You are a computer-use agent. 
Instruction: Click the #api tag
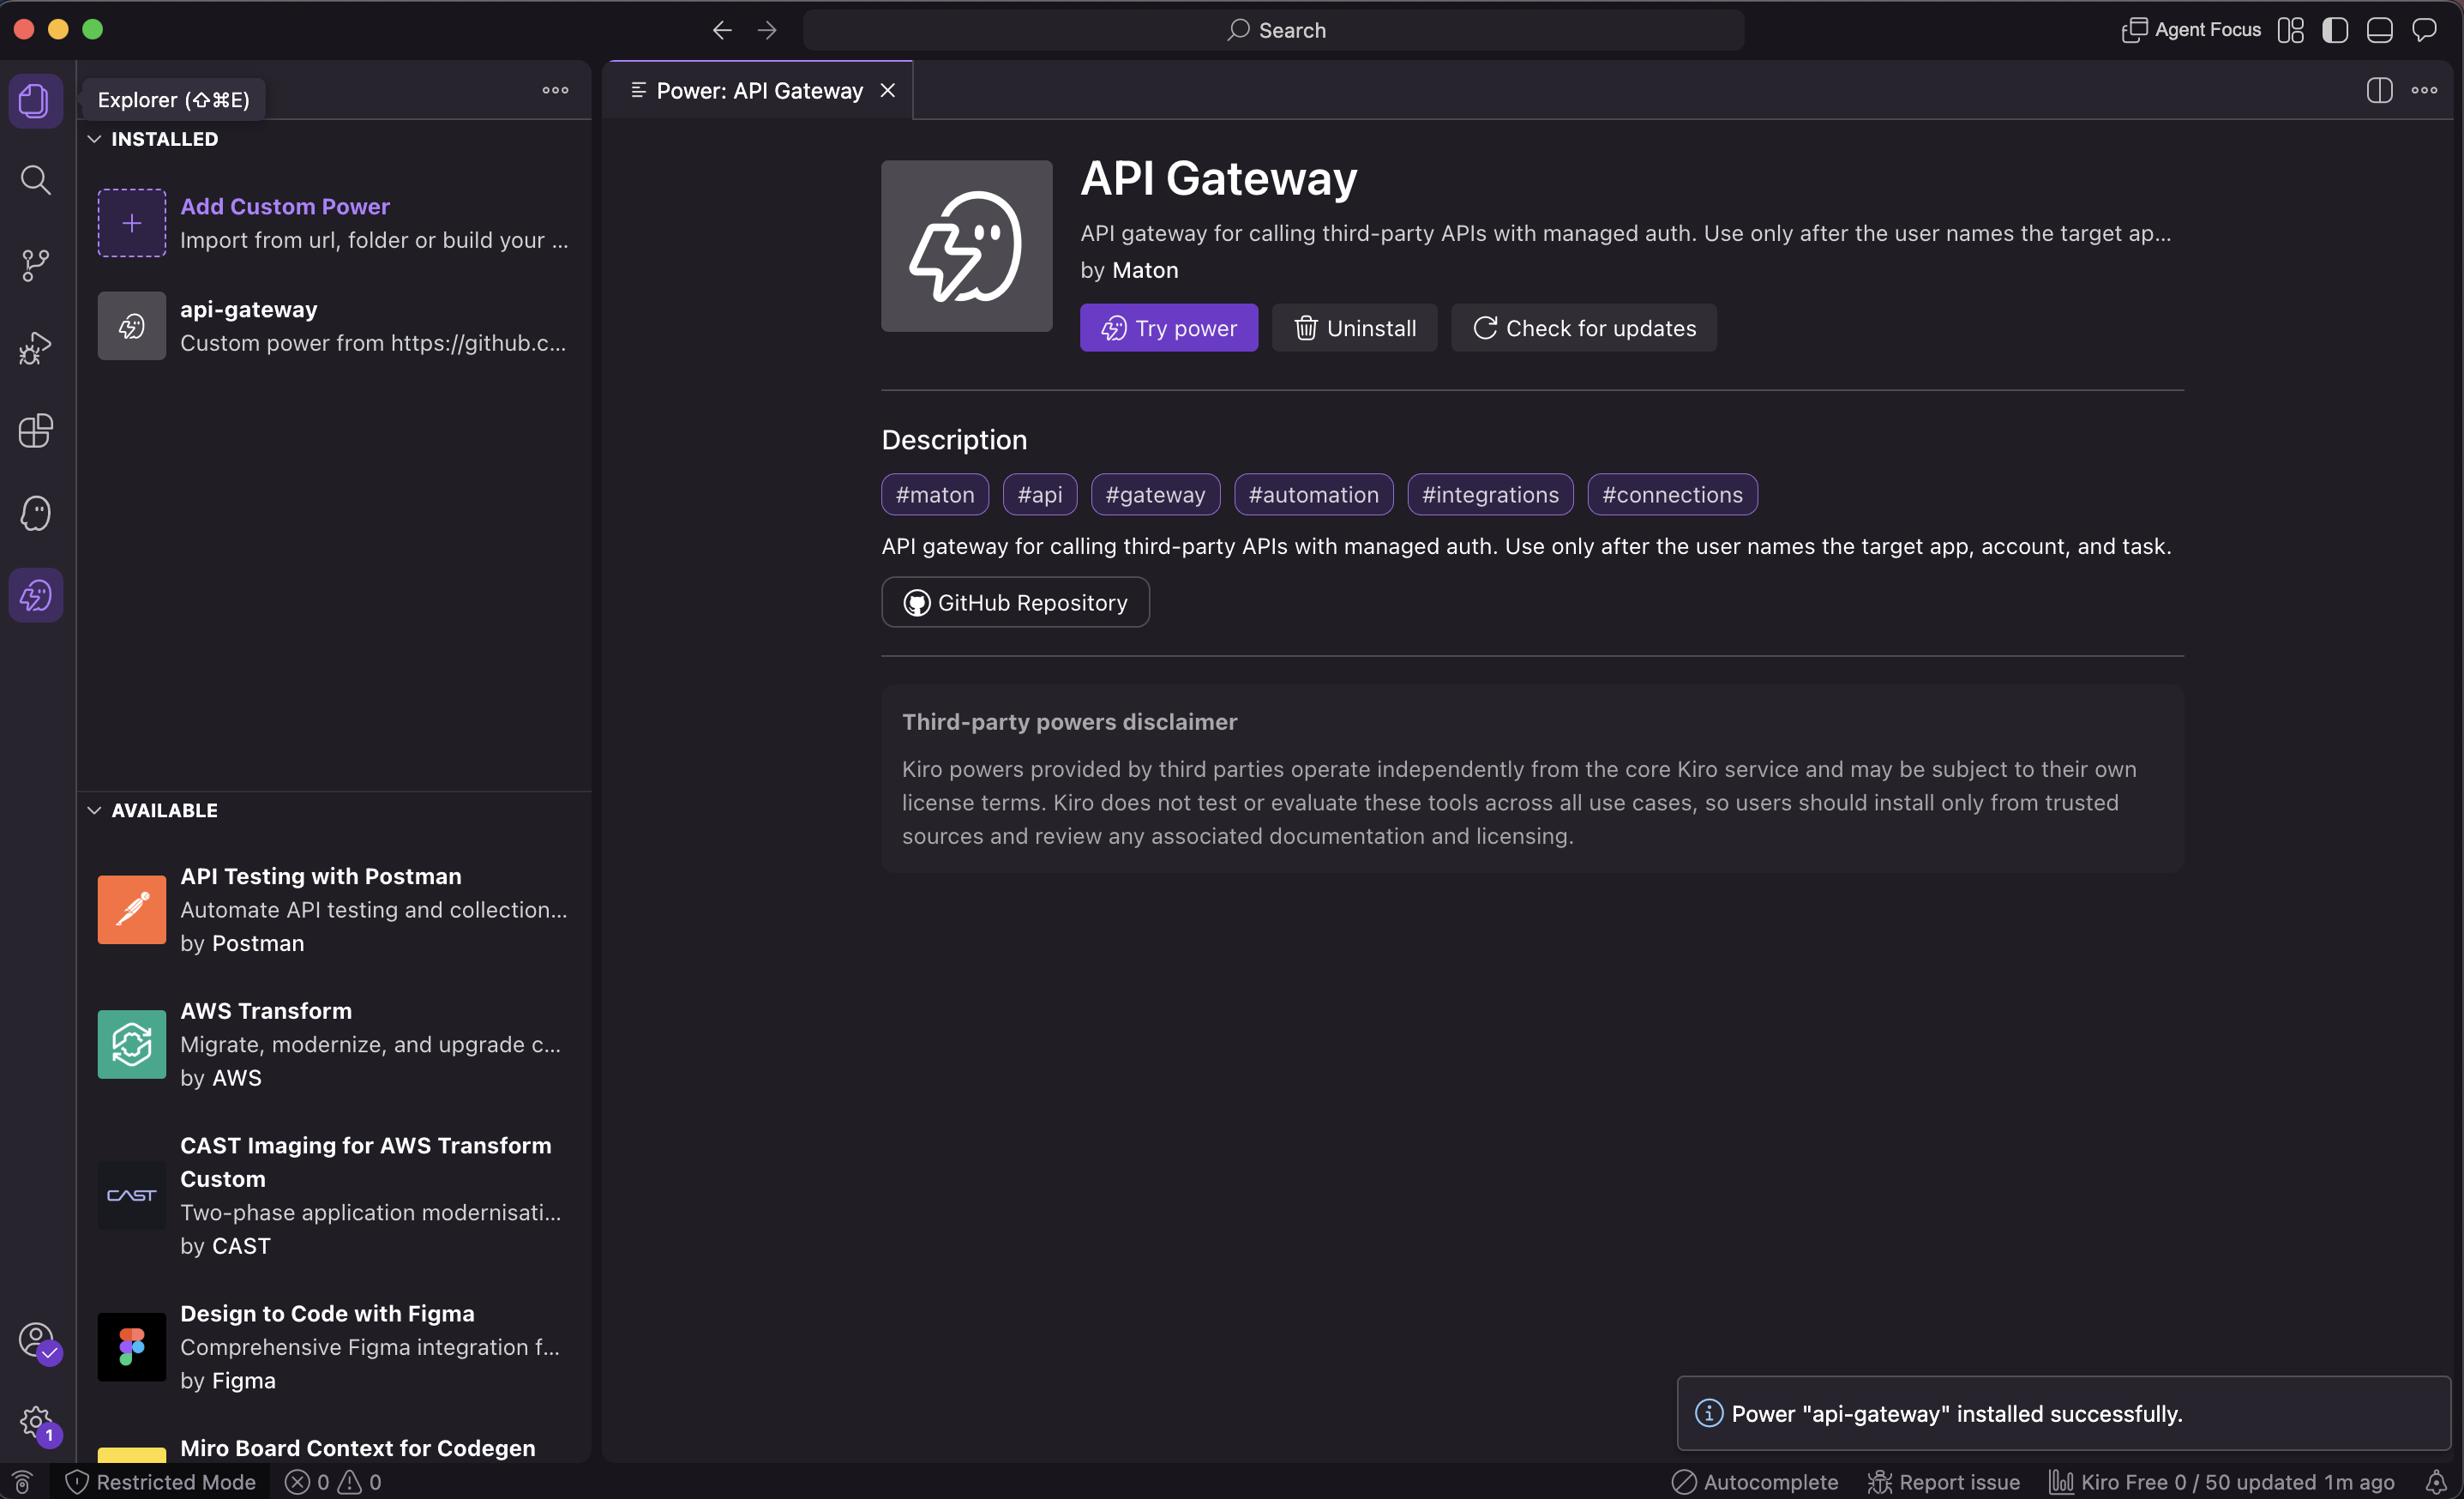coord(1040,494)
